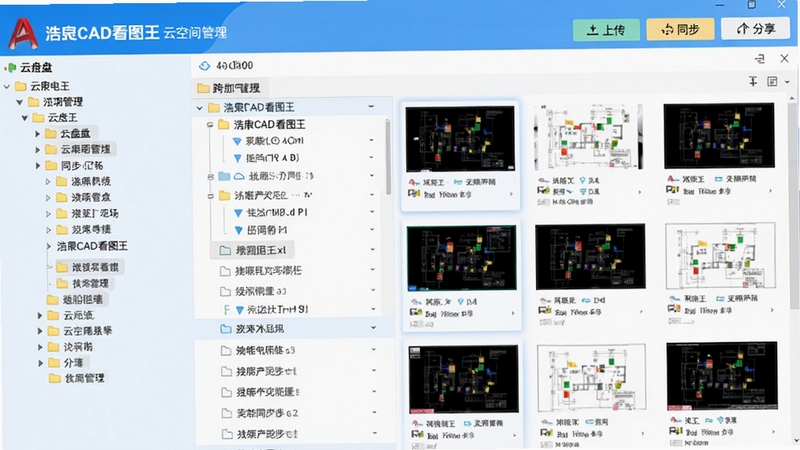The image size is (800, 450).
Task: Click the list view mode icon above the thumbnails
Action: (772, 82)
